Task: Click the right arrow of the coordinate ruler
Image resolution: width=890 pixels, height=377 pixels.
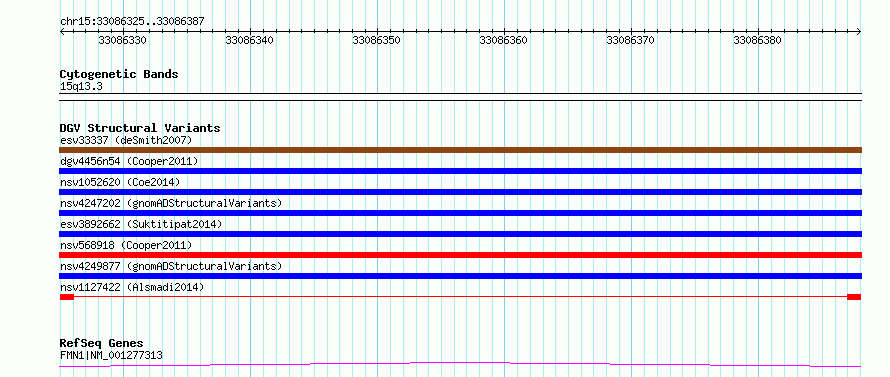Action: pyautogui.click(x=859, y=32)
